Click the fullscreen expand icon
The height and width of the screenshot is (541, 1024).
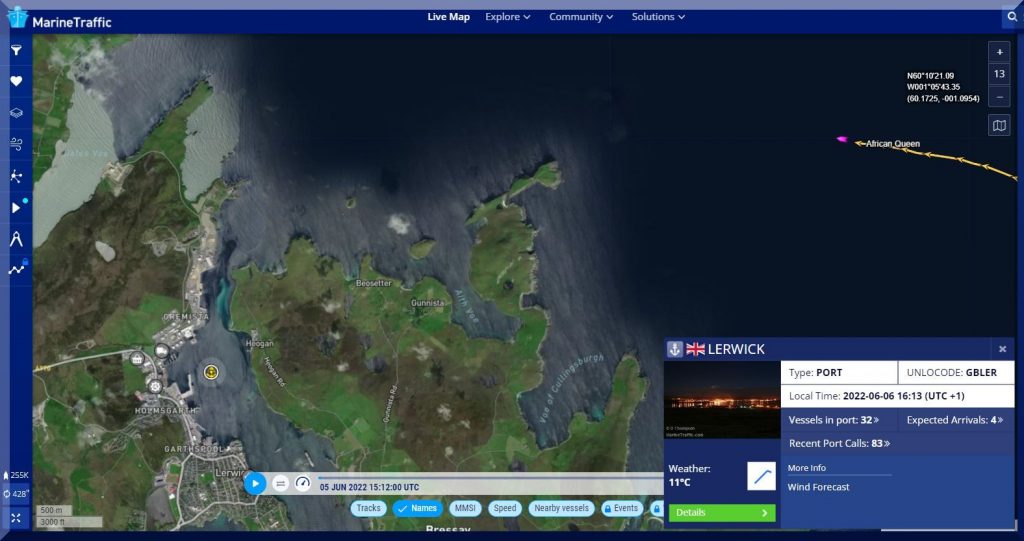16,518
